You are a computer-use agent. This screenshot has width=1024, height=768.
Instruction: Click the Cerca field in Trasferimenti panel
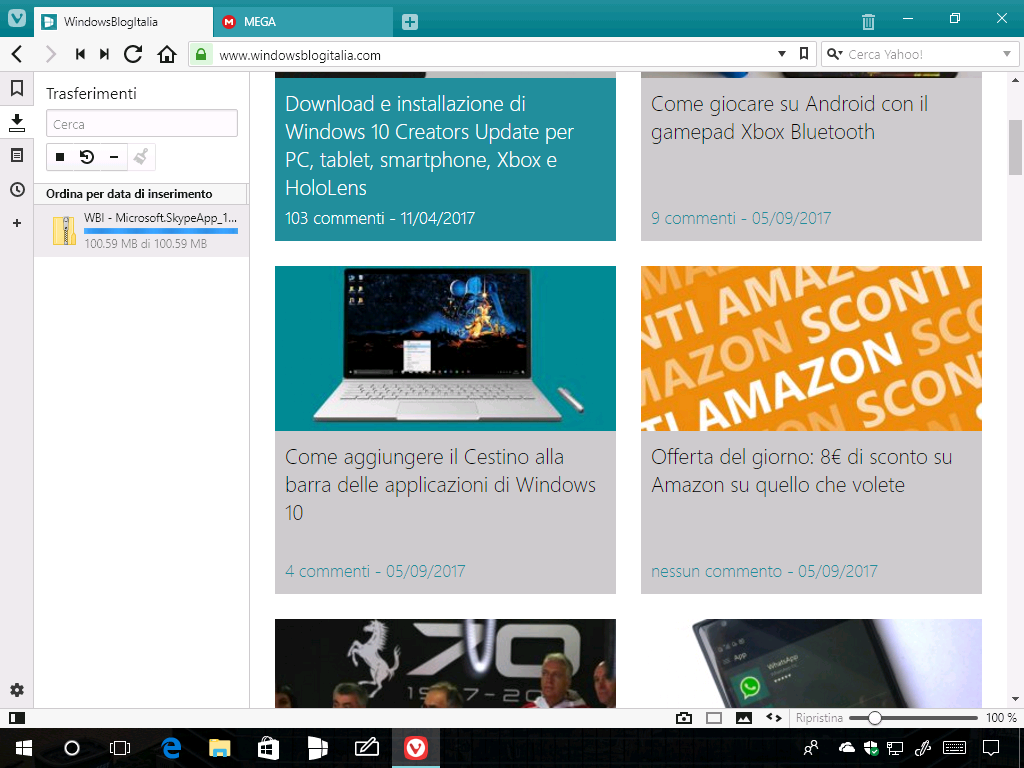pos(142,123)
